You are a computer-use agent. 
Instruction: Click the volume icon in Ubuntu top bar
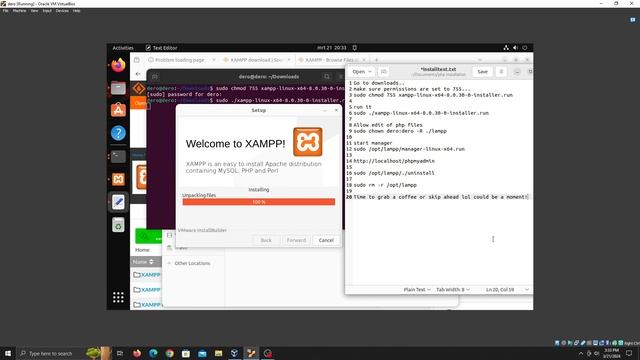(x=516, y=48)
